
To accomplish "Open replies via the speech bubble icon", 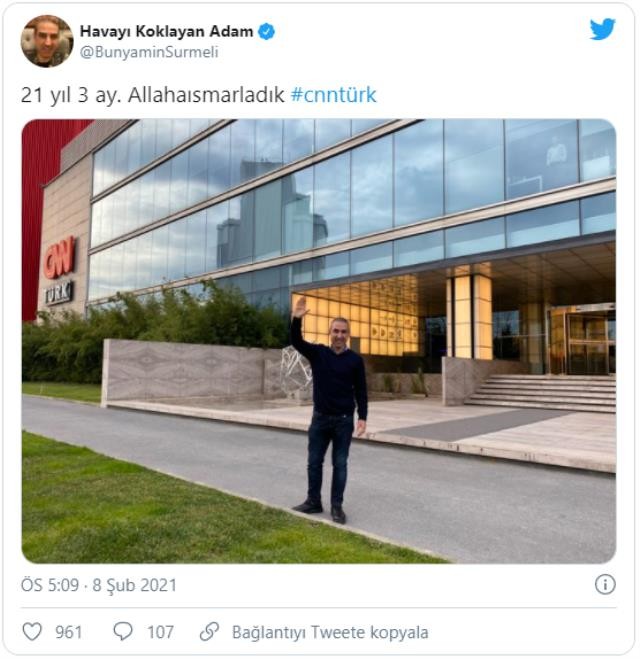I will coord(123,632).
